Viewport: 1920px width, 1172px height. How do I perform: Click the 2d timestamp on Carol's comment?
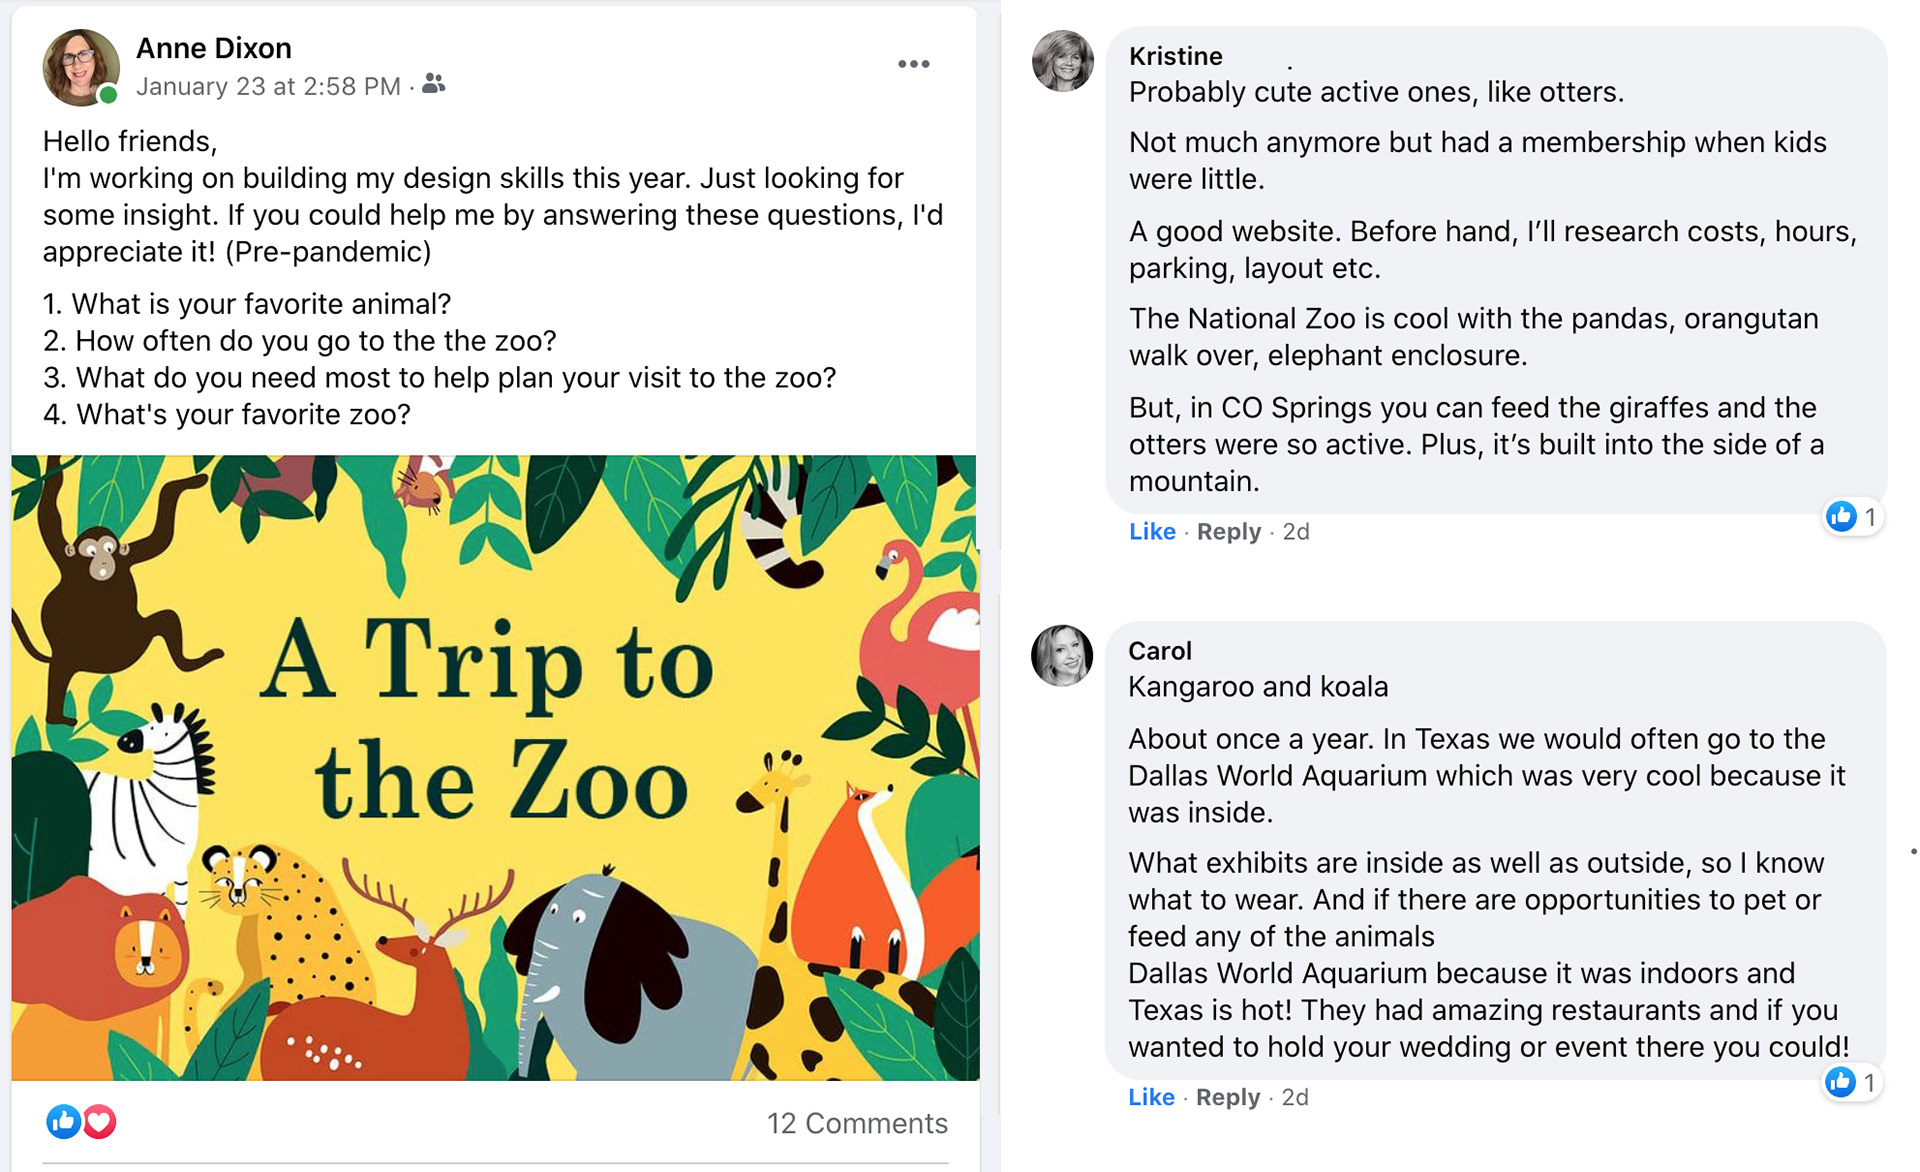1295,1097
